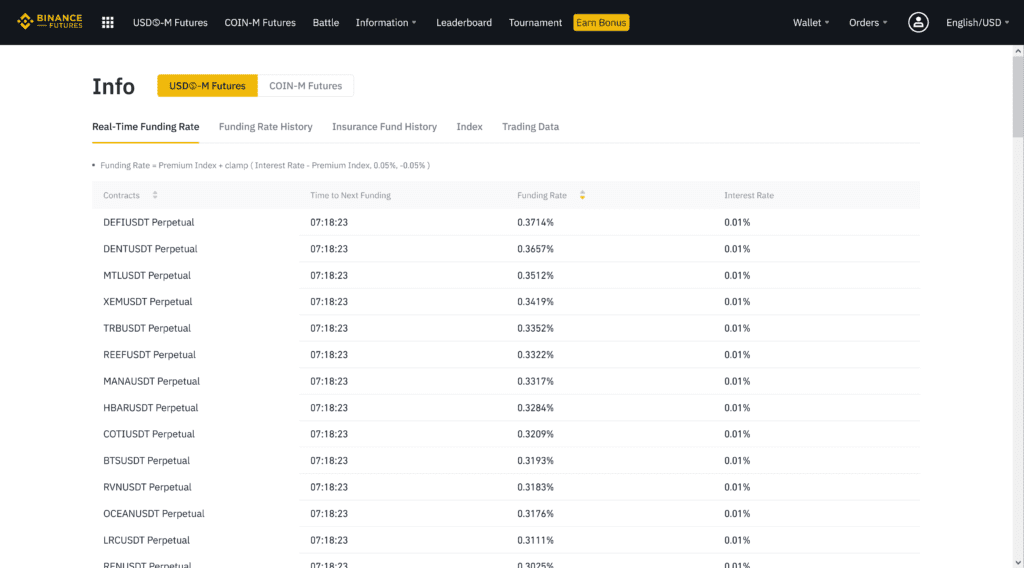
Task: Open MTLUSDT Perpetual contract
Action: (x=146, y=276)
